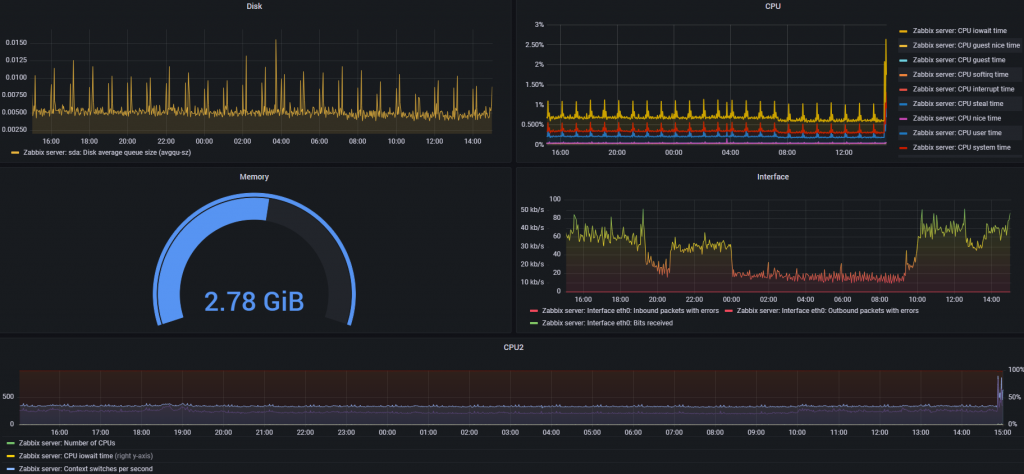Select the Context switches per second legend
This screenshot has height=474, width=1024.
pyautogui.click(x=86, y=469)
